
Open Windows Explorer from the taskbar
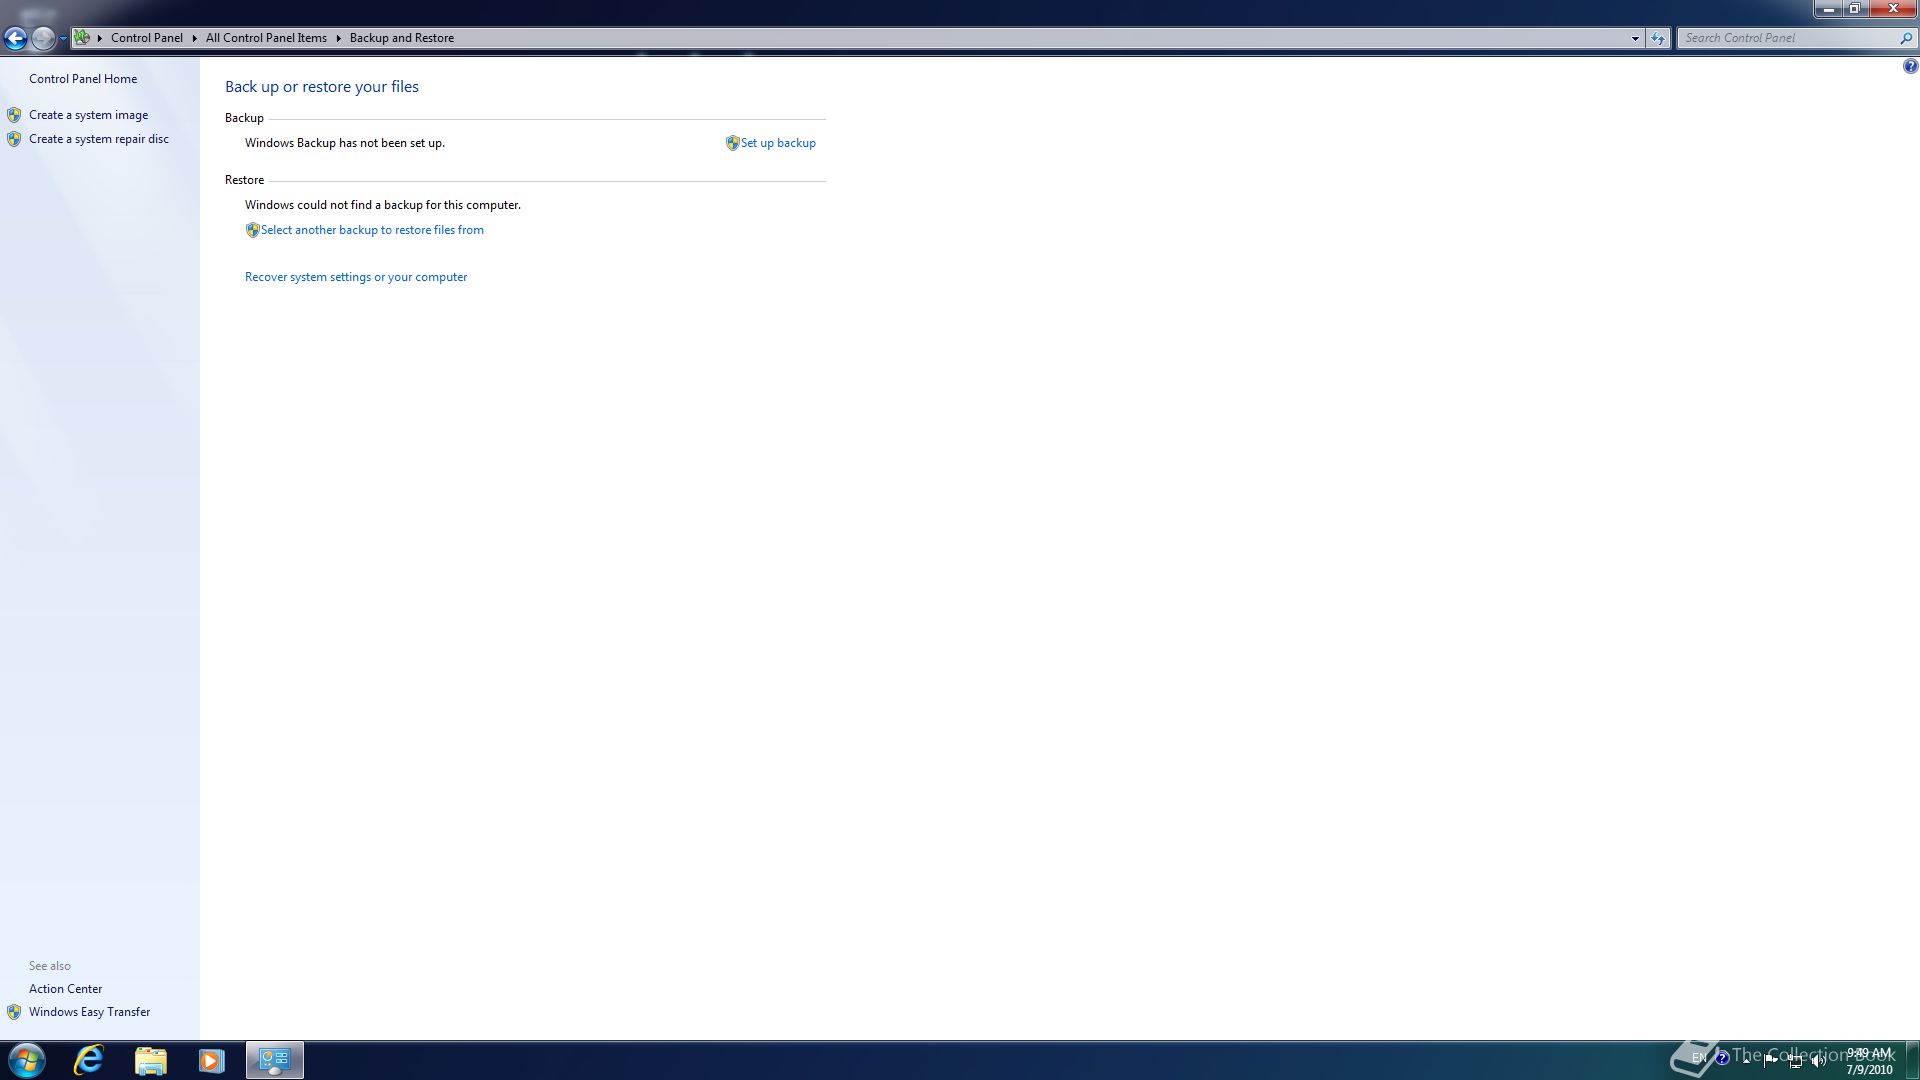150,1060
